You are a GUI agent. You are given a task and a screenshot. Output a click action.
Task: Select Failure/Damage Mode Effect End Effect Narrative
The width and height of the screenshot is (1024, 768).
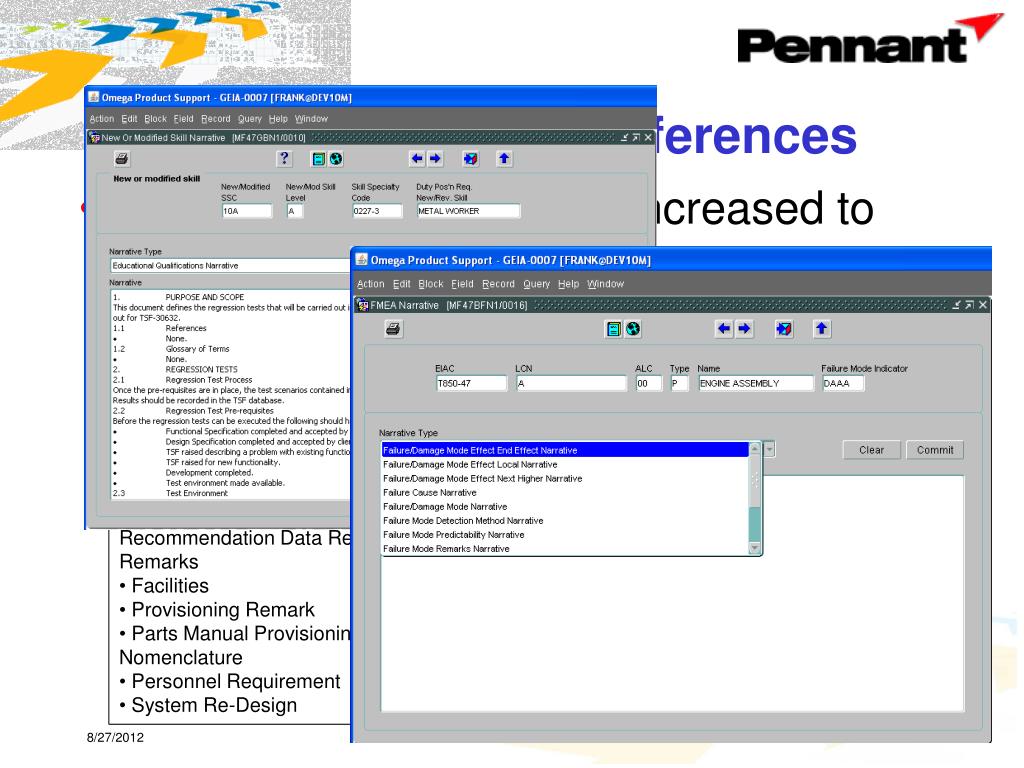click(565, 450)
